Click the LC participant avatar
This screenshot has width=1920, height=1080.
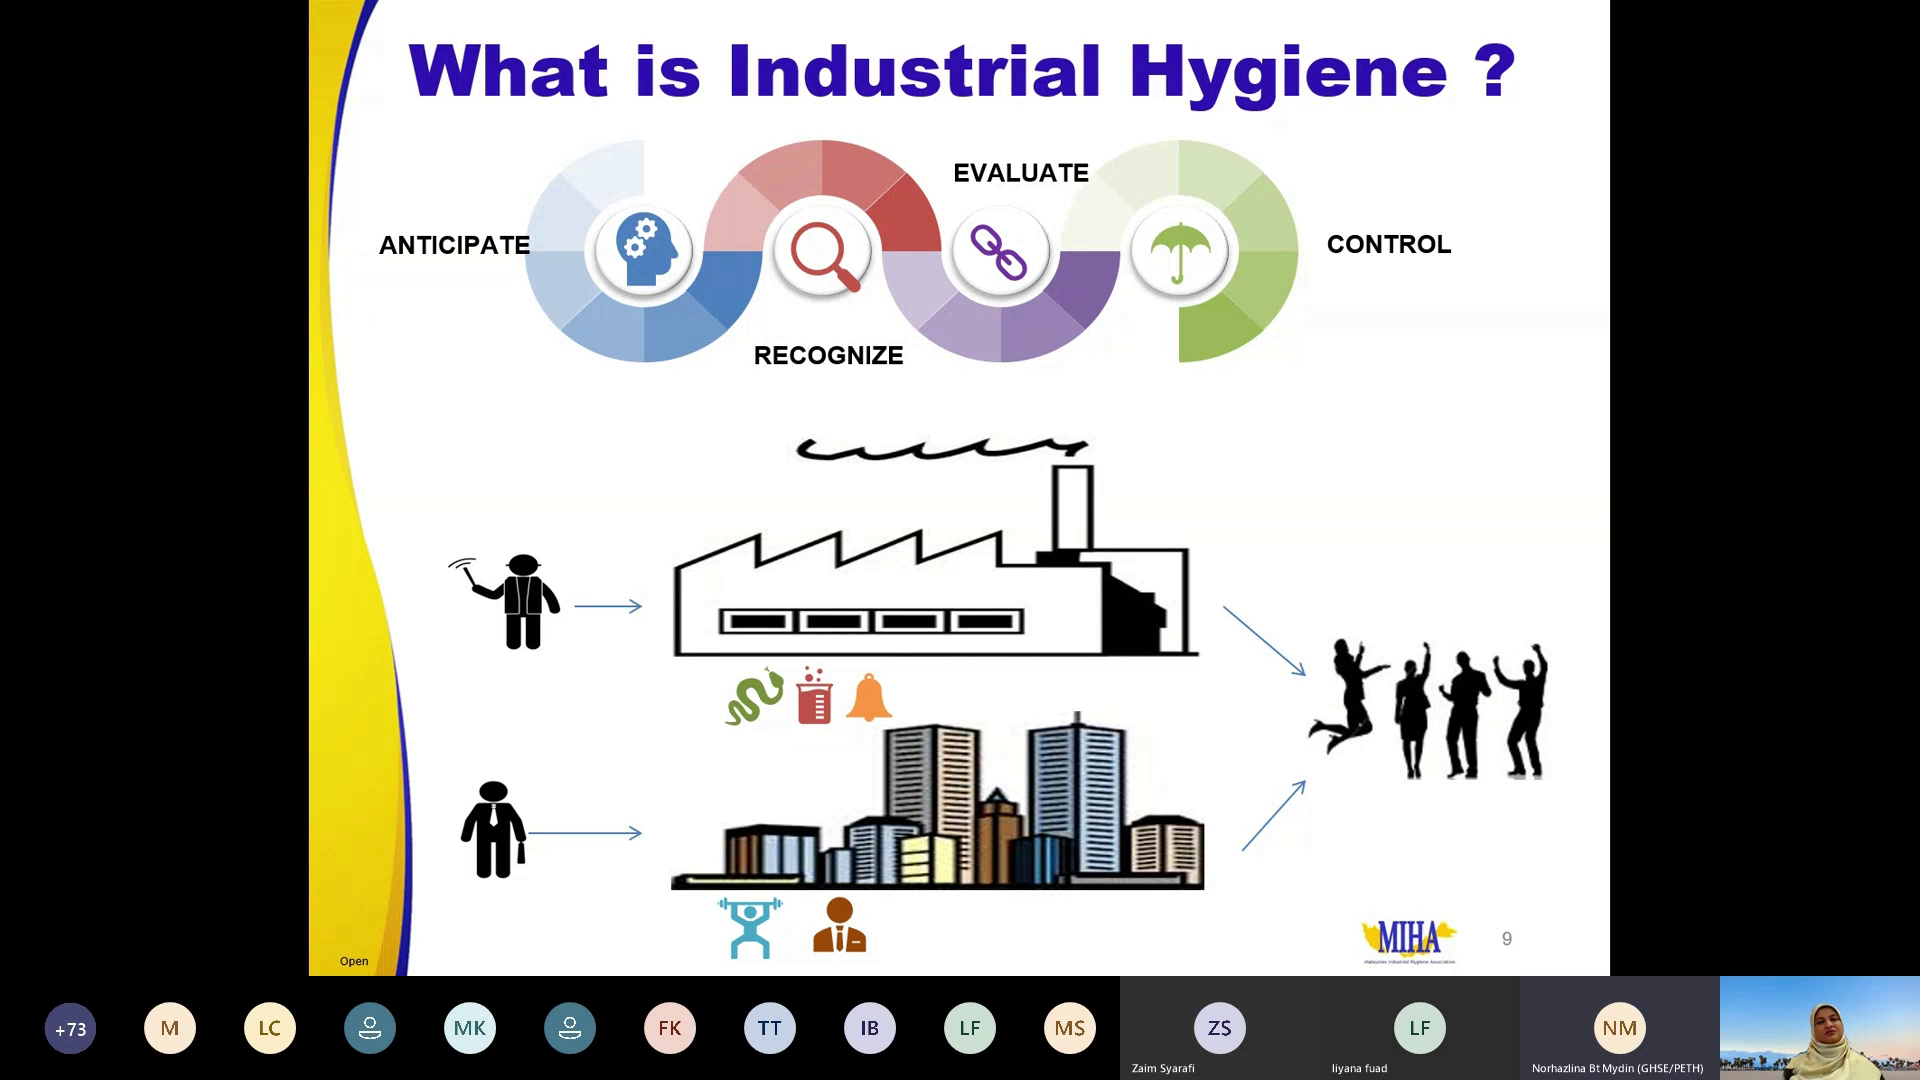pyautogui.click(x=270, y=1028)
